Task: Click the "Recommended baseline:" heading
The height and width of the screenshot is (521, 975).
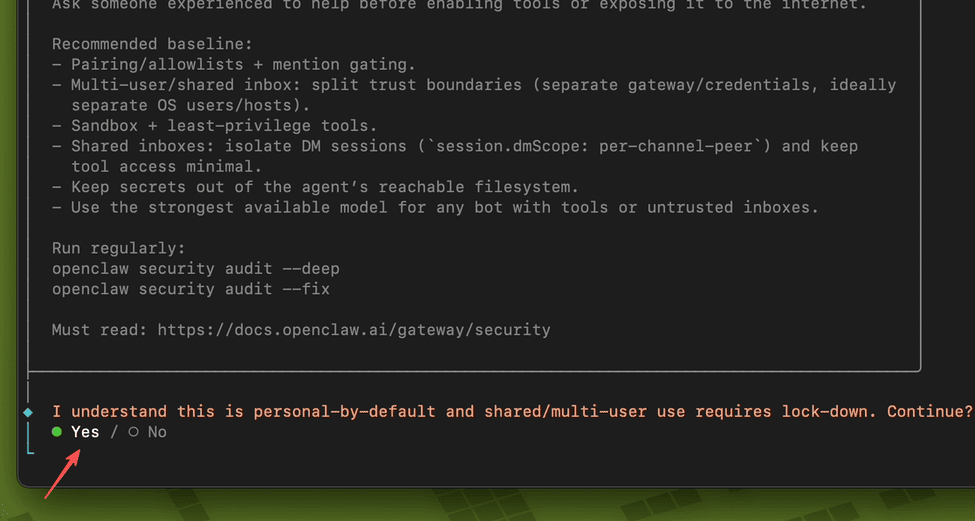Action: click(153, 44)
